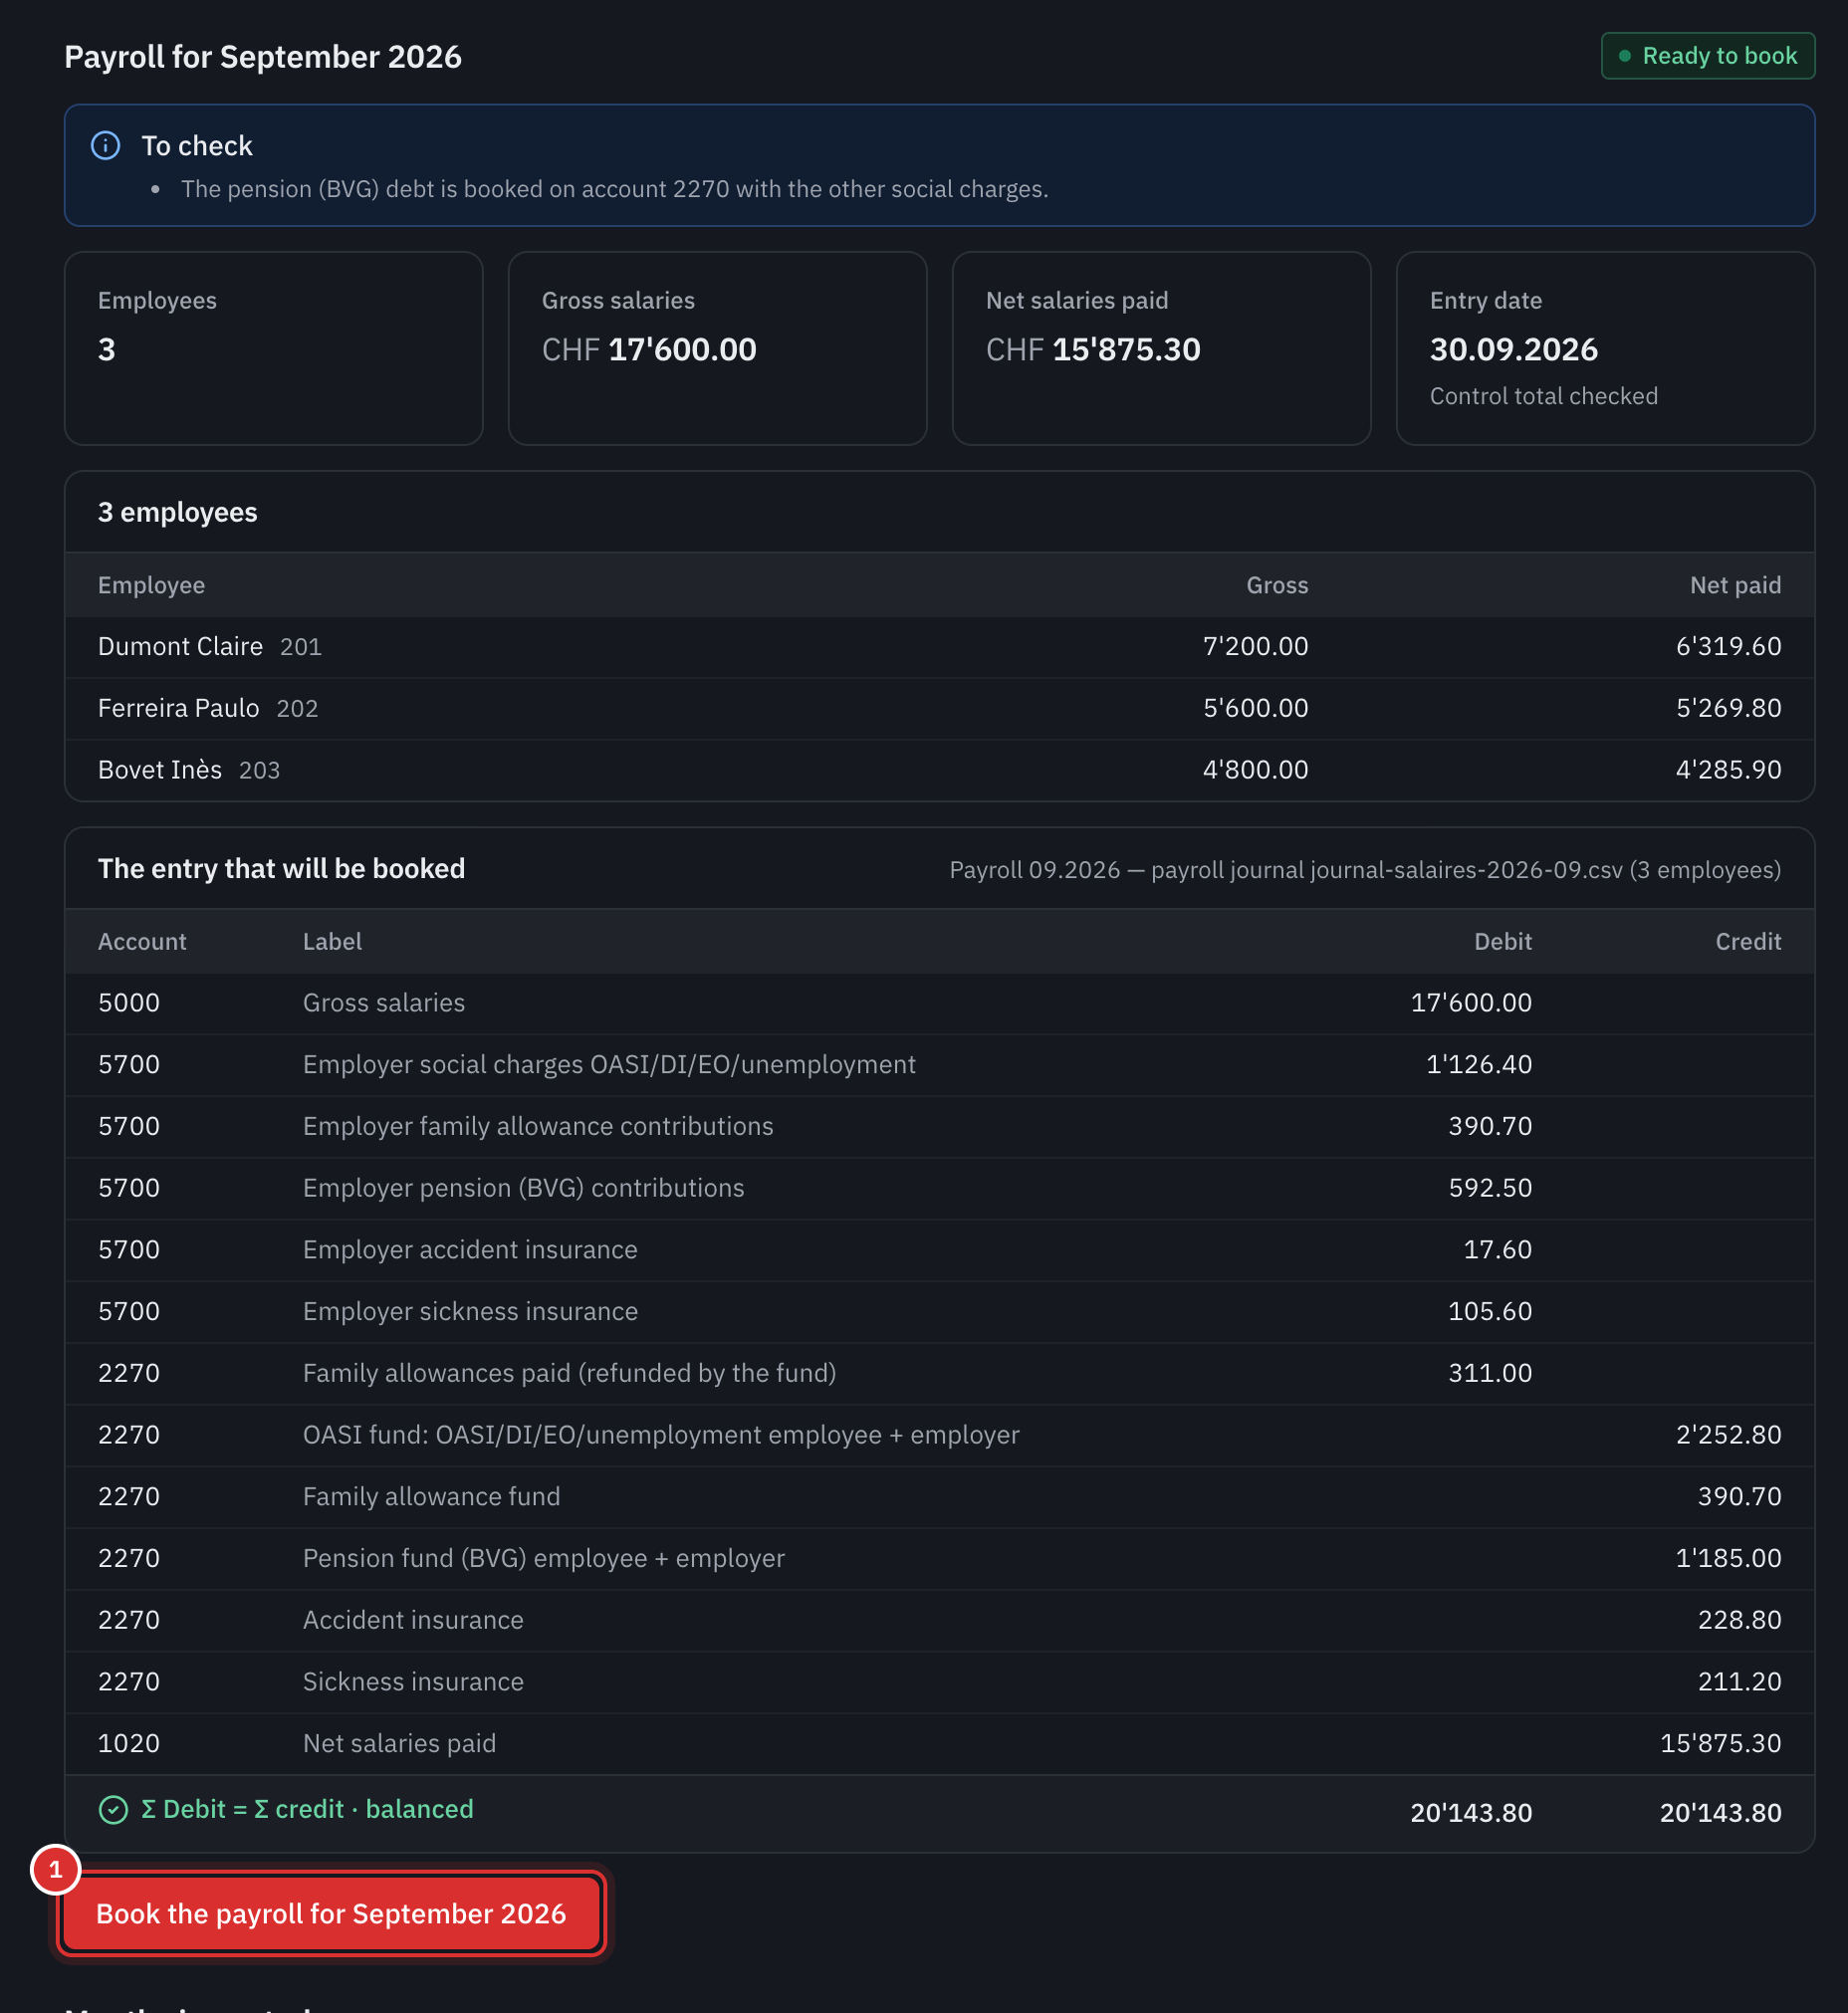
Task: Click the OASI fund employee + employer line
Action: point(661,1435)
